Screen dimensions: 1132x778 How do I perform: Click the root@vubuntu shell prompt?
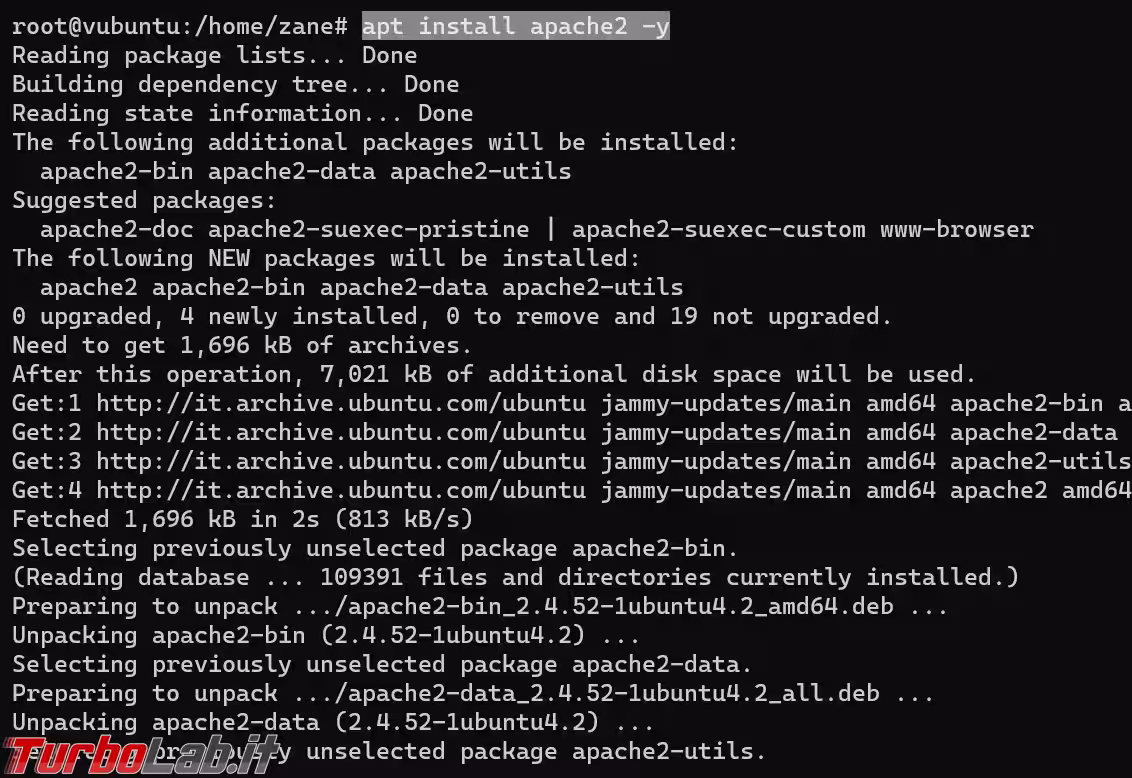tap(179, 27)
